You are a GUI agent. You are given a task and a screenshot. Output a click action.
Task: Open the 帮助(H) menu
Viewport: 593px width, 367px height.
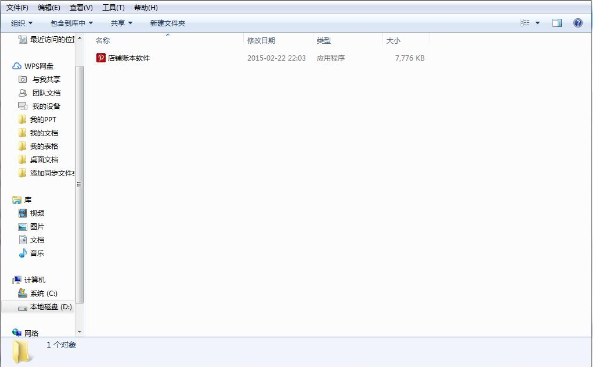[146, 8]
